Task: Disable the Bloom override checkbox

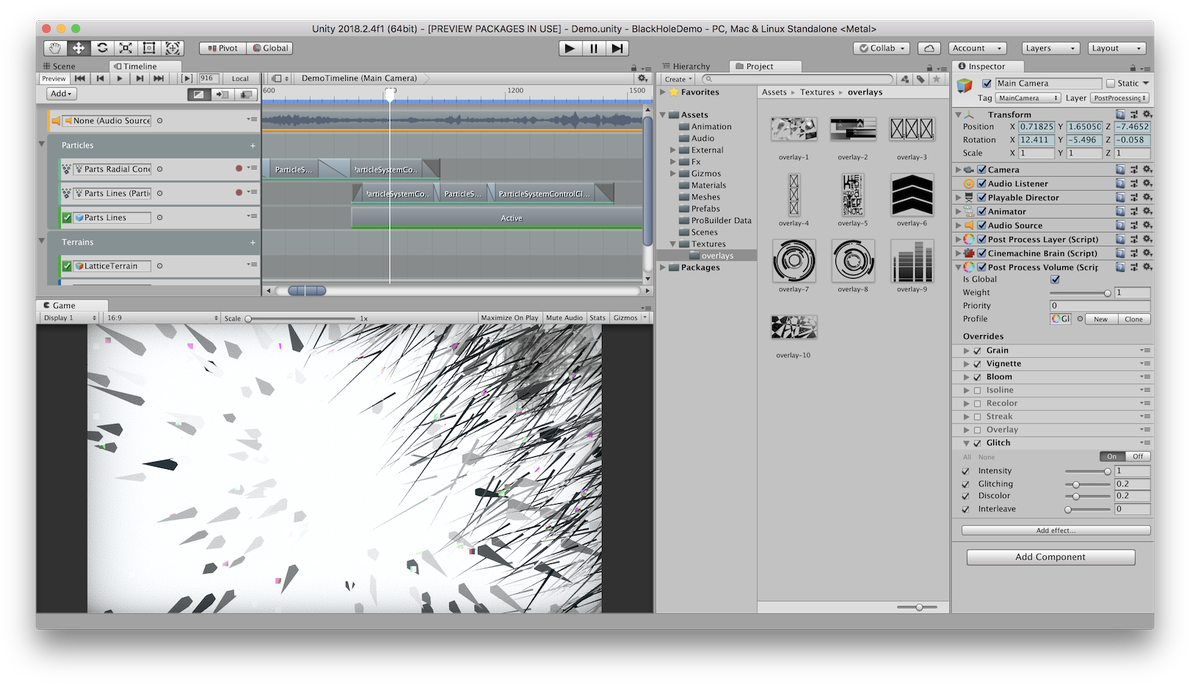Action: 977,377
